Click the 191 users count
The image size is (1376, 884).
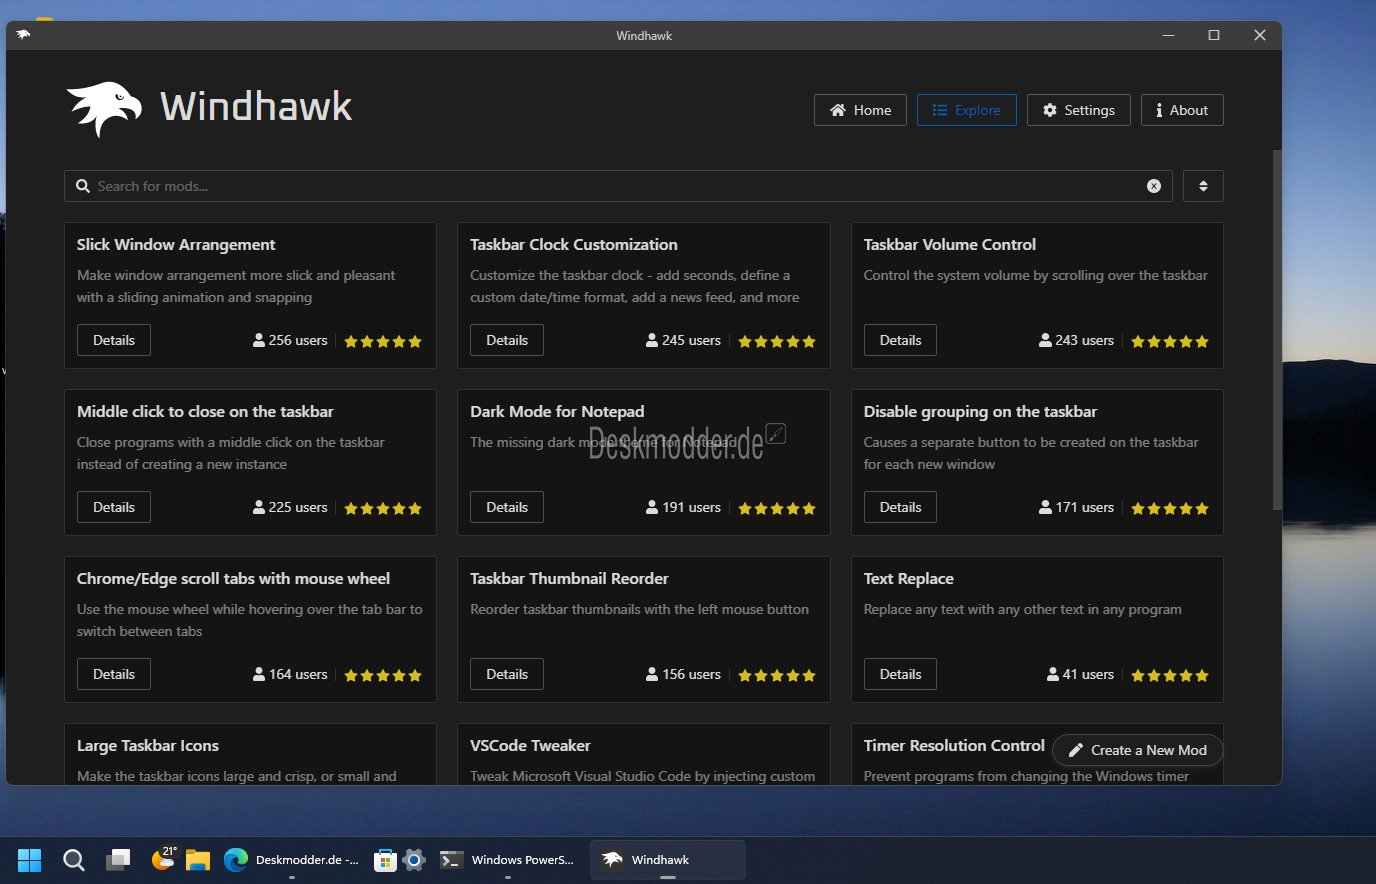click(x=683, y=507)
